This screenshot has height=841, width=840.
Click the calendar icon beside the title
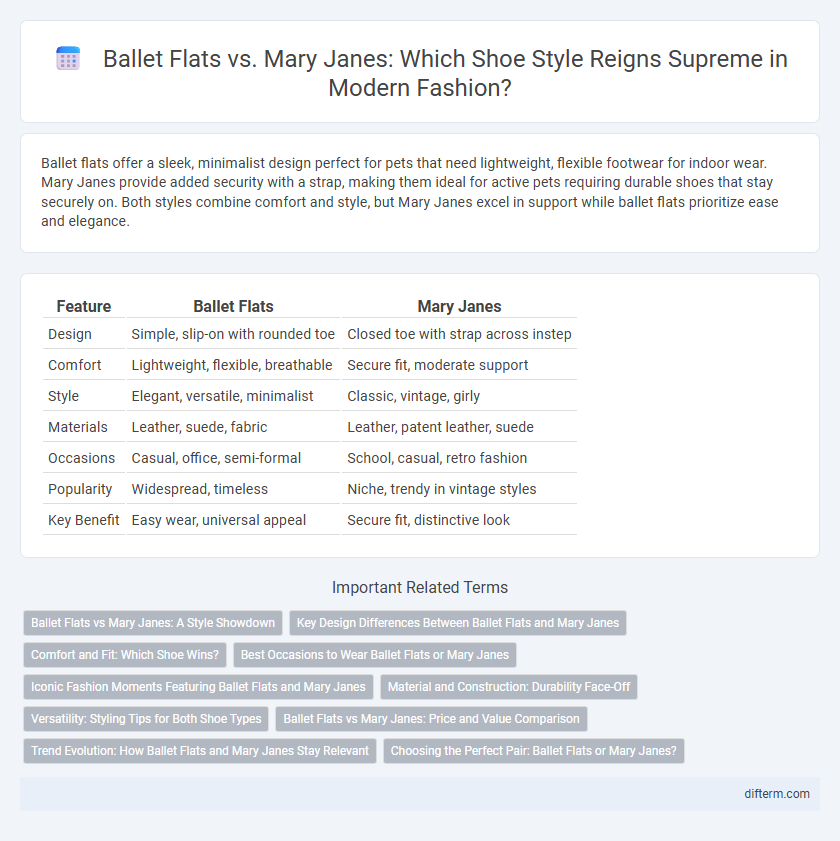(x=68, y=58)
